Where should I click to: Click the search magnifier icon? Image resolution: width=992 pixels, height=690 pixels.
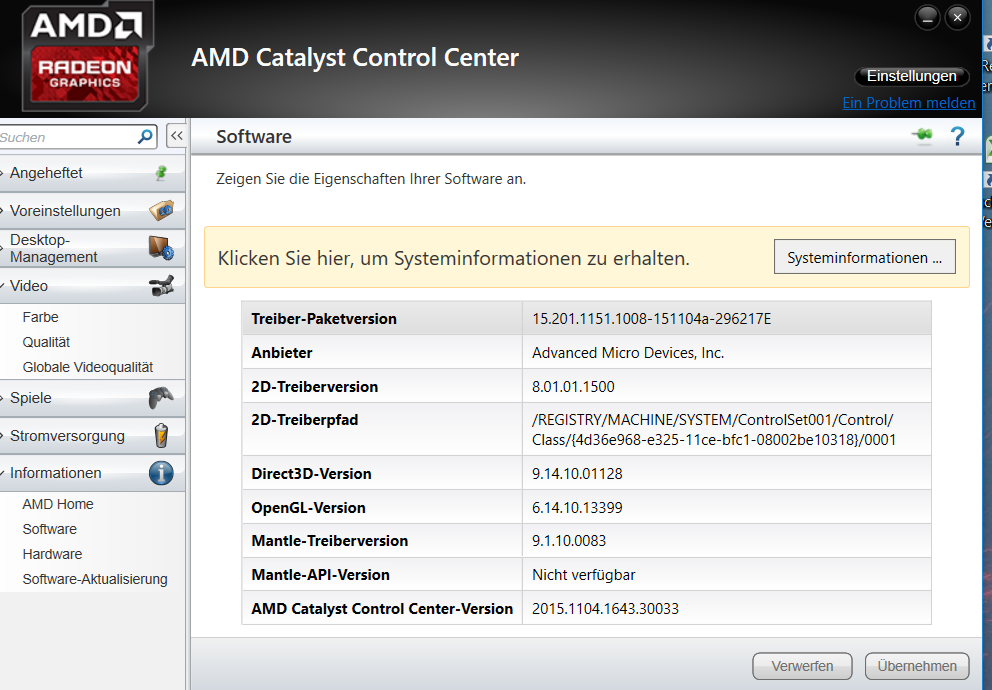coord(145,137)
